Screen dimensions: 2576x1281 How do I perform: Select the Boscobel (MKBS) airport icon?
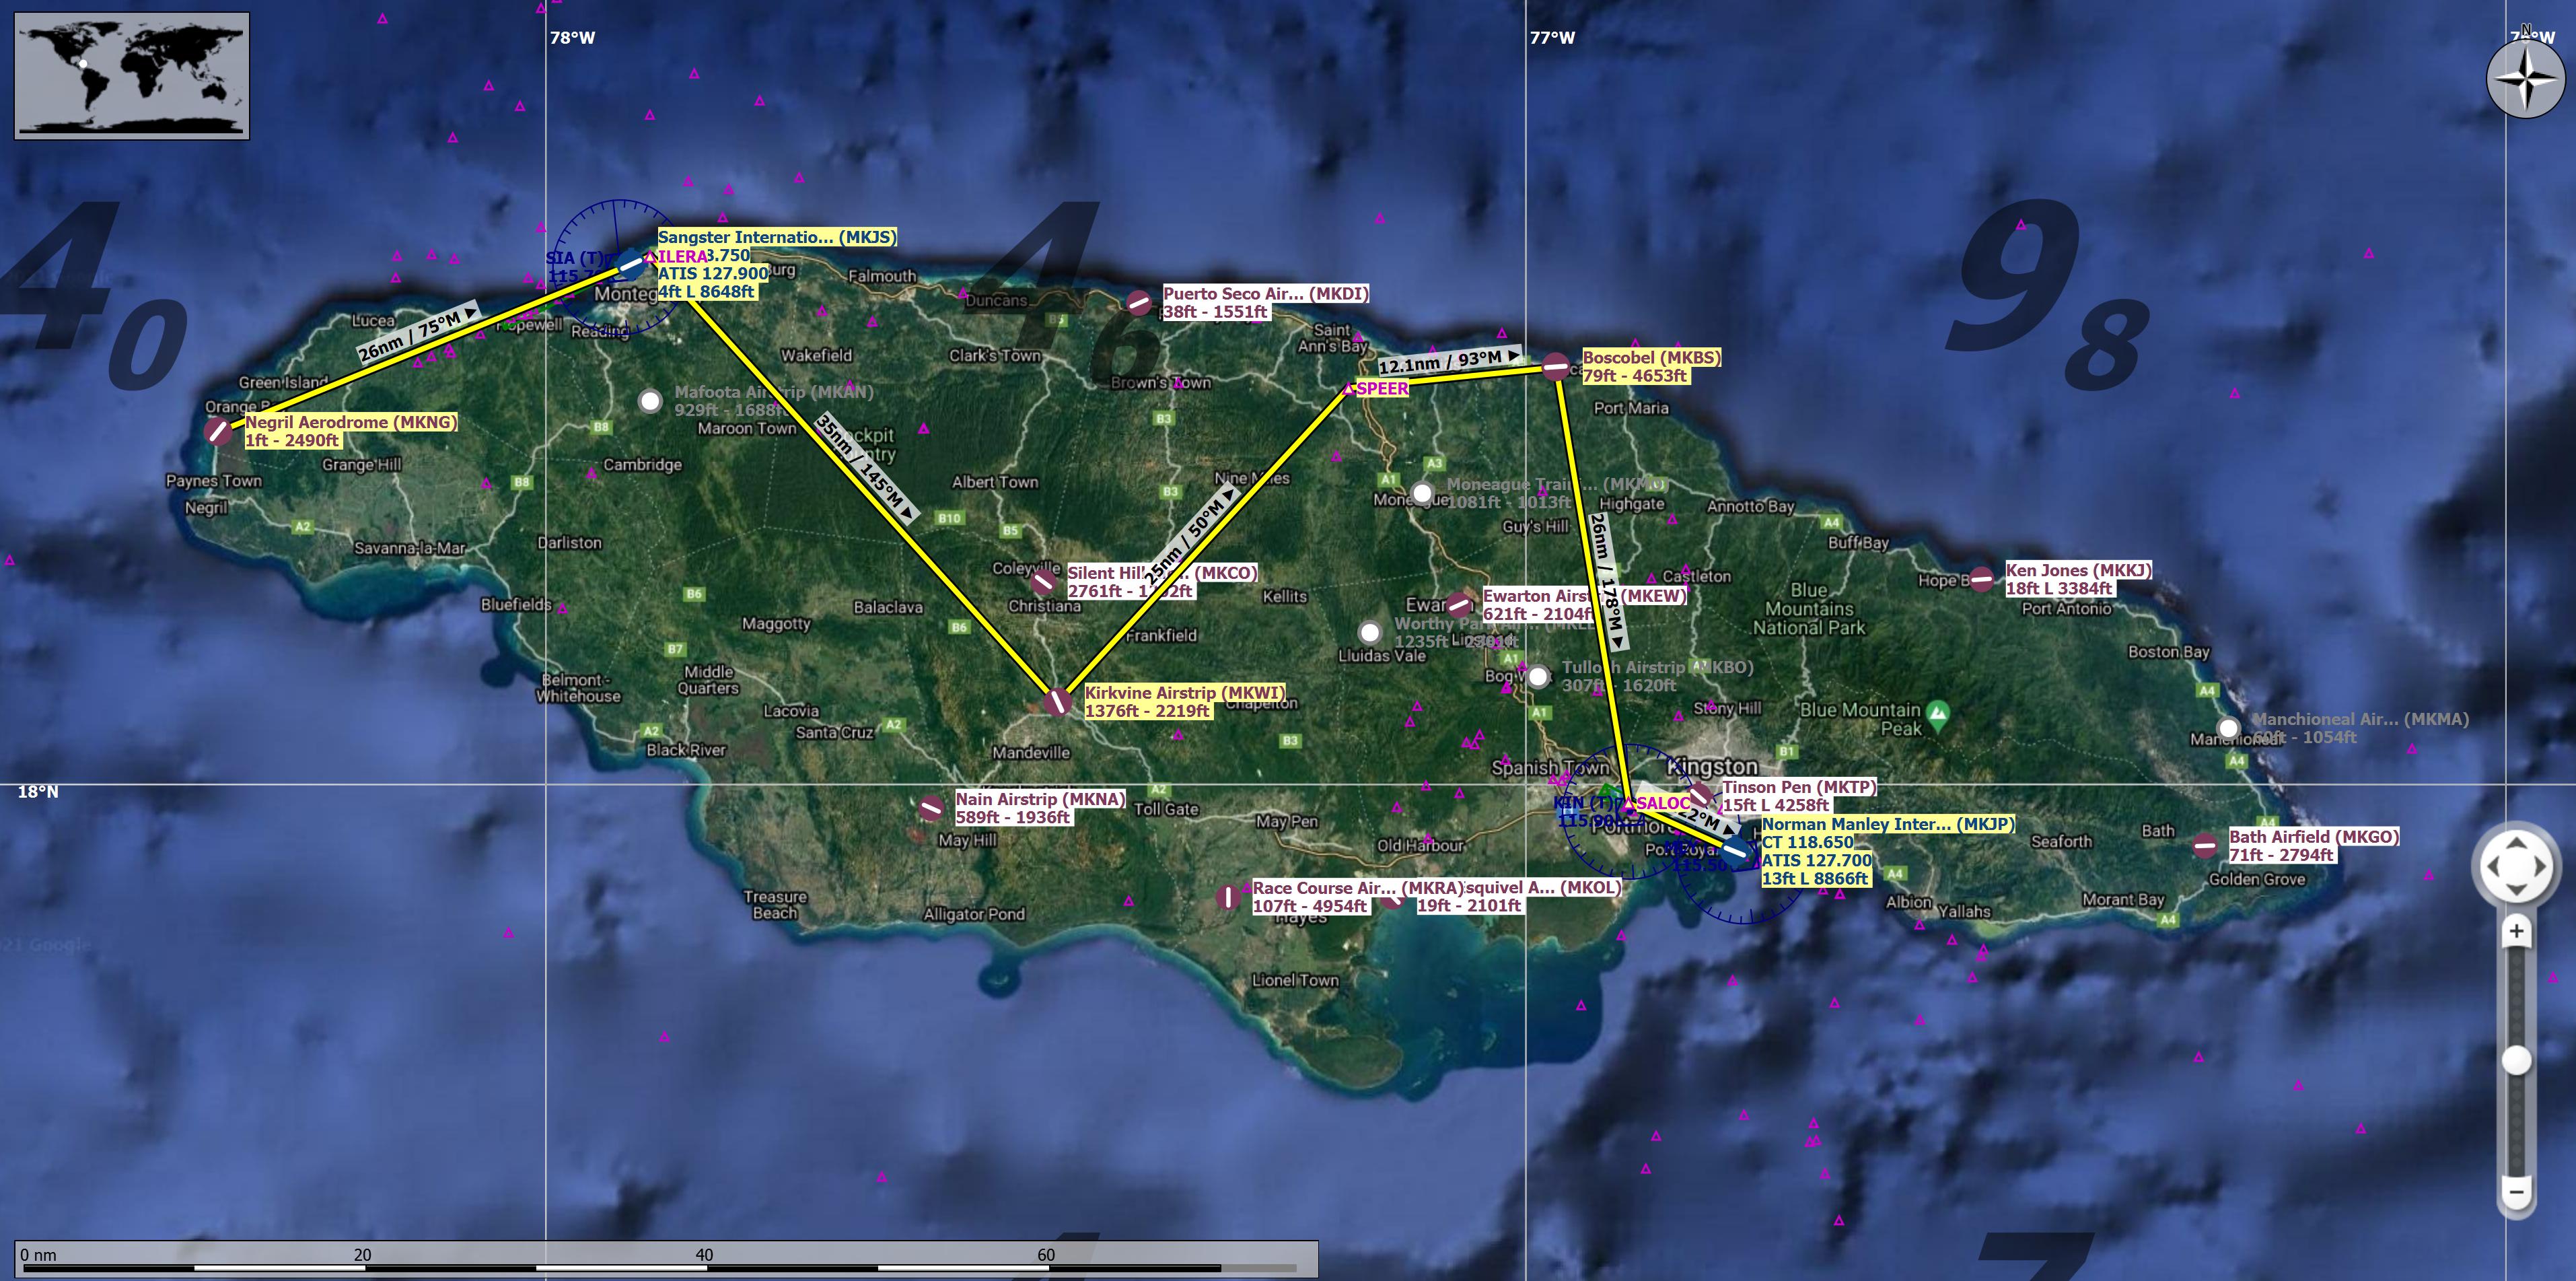(x=1556, y=367)
